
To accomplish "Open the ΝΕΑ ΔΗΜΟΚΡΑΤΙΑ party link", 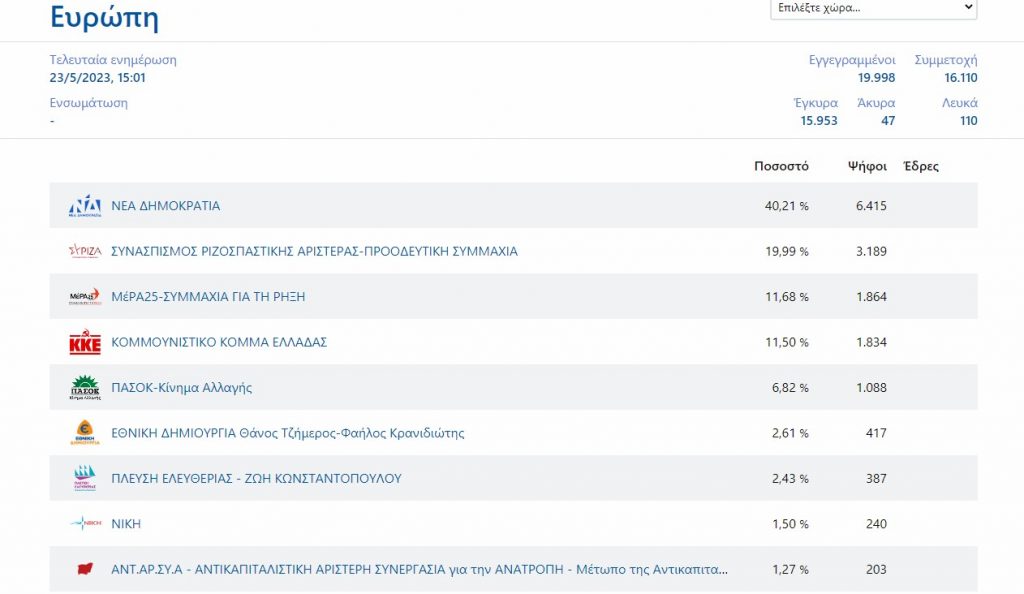I will (165, 206).
